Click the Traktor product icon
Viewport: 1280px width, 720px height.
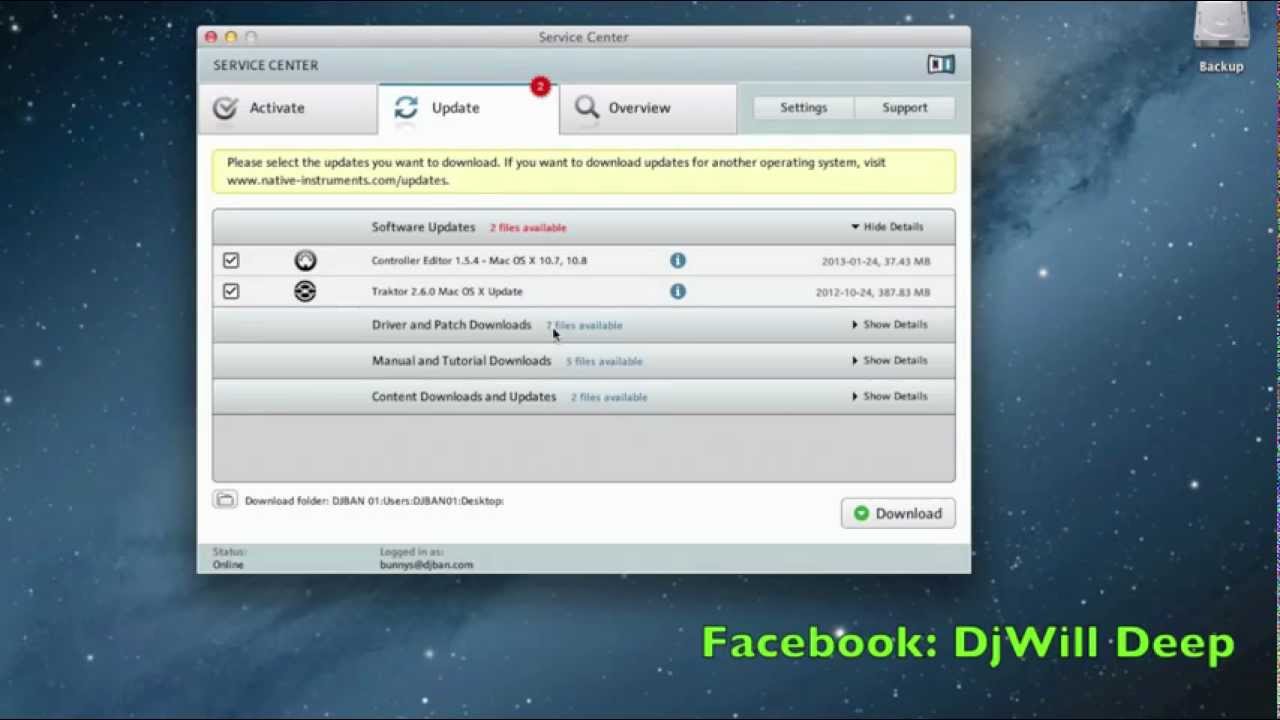point(305,291)
